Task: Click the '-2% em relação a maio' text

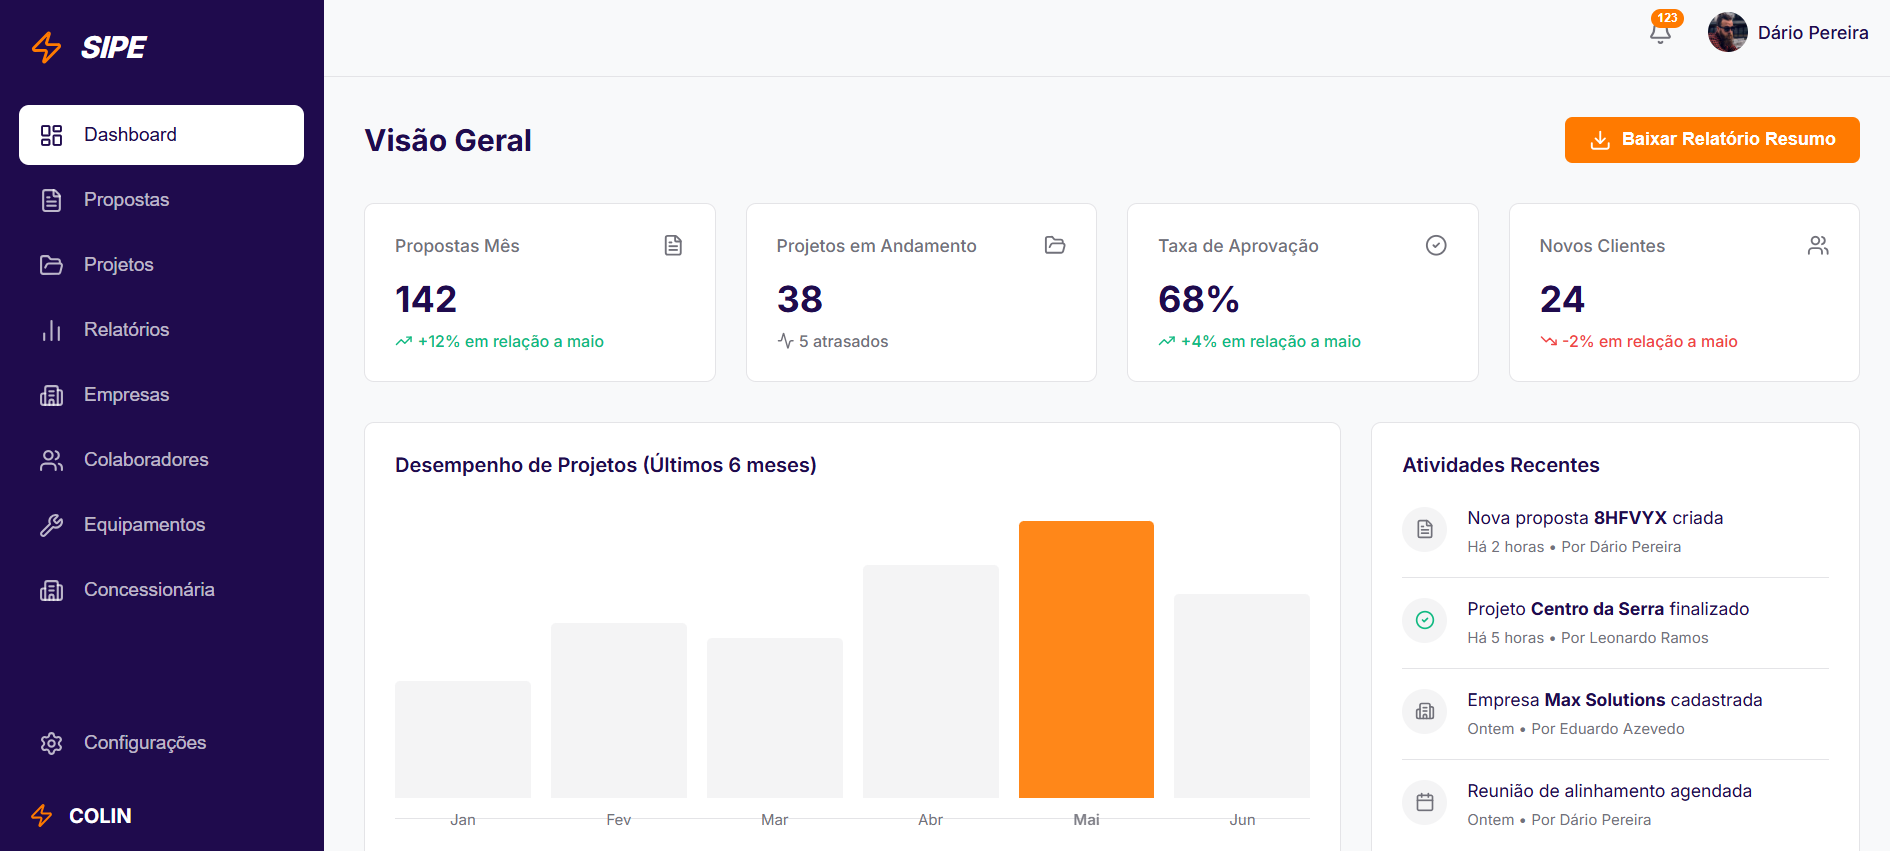Action: point(1650,341)
